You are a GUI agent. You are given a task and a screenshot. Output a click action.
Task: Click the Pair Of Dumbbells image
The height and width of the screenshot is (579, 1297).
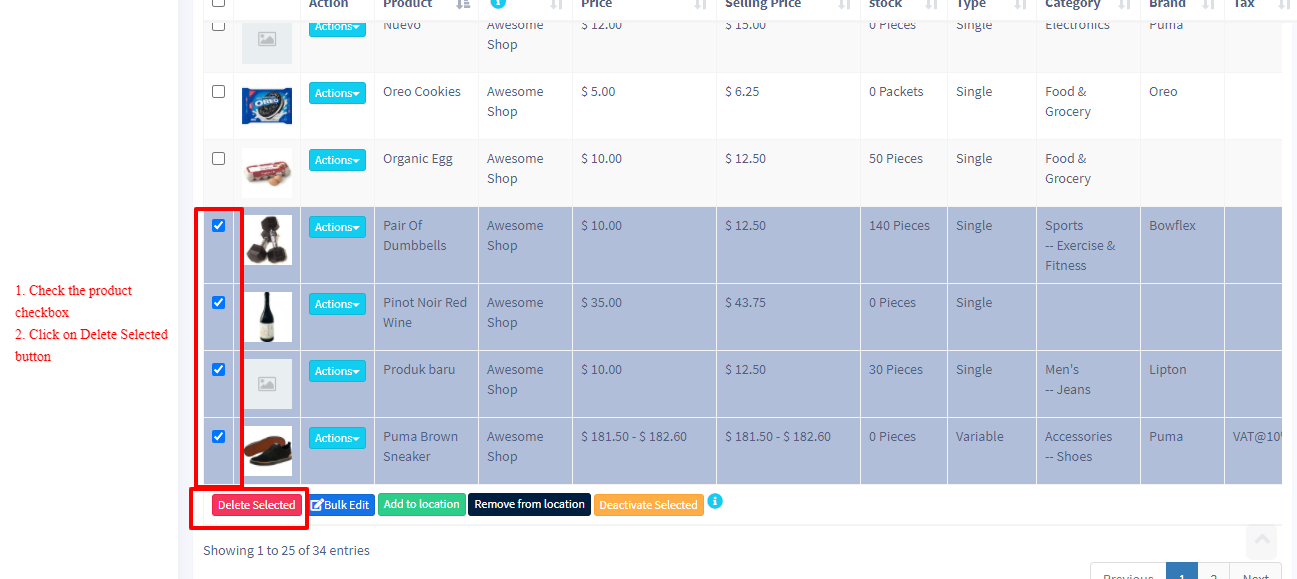point(267,240)
